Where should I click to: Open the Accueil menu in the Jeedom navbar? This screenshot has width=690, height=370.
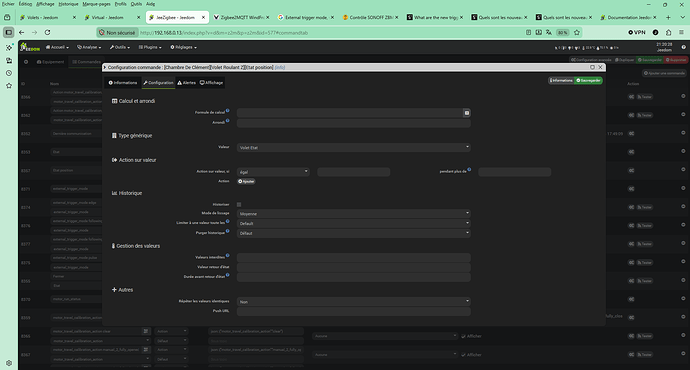click(x=57, y=47)
